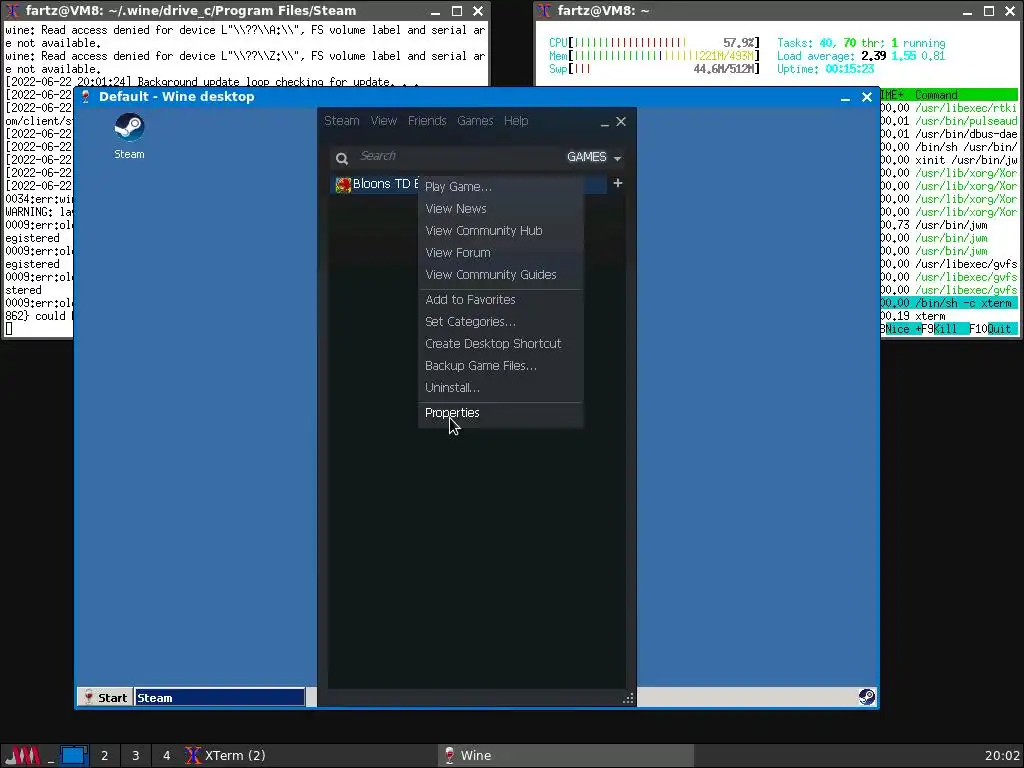Viewport: 1024px width, 768px height.
Task: Click the Wine Start button
Action: pos(105,697)
